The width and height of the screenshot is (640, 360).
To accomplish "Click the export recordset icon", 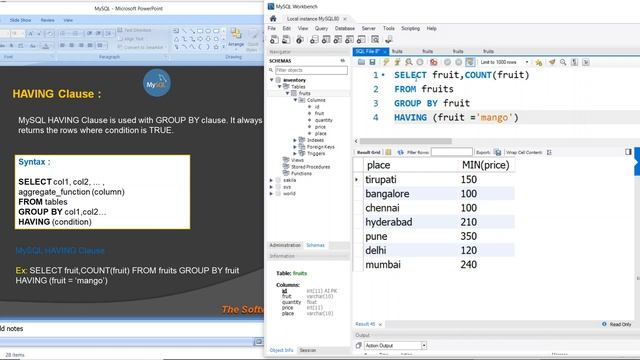I will coord(498,152).
